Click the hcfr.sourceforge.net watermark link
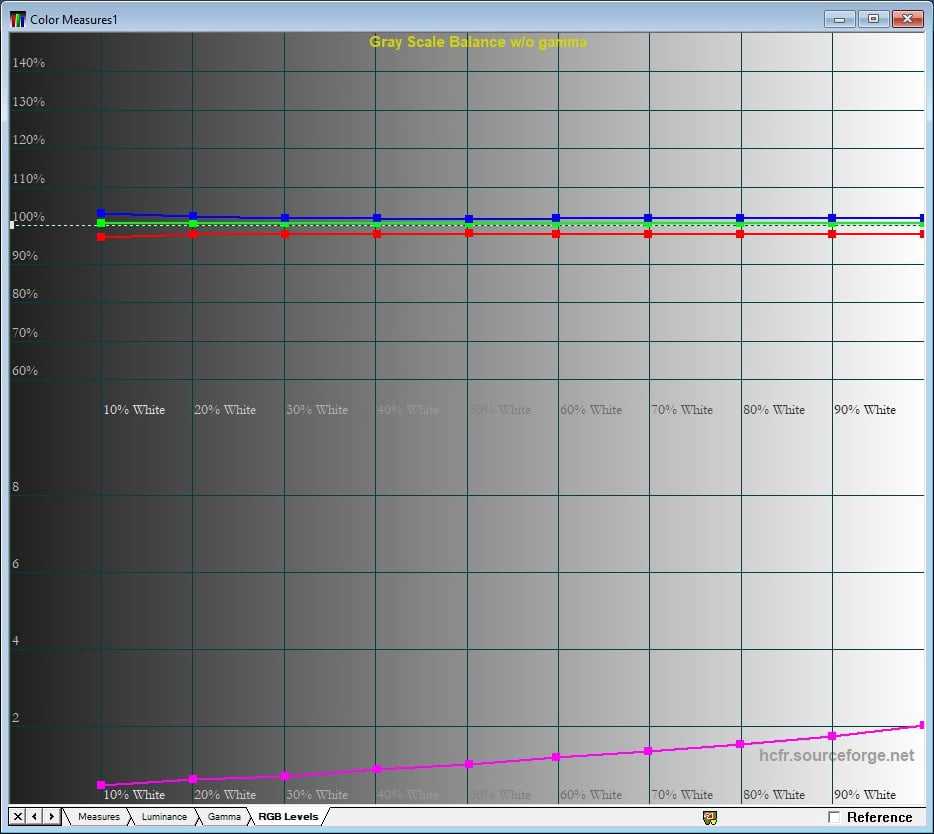The width and height of the screenshot is (934, 834). click(x=836, y=755)
